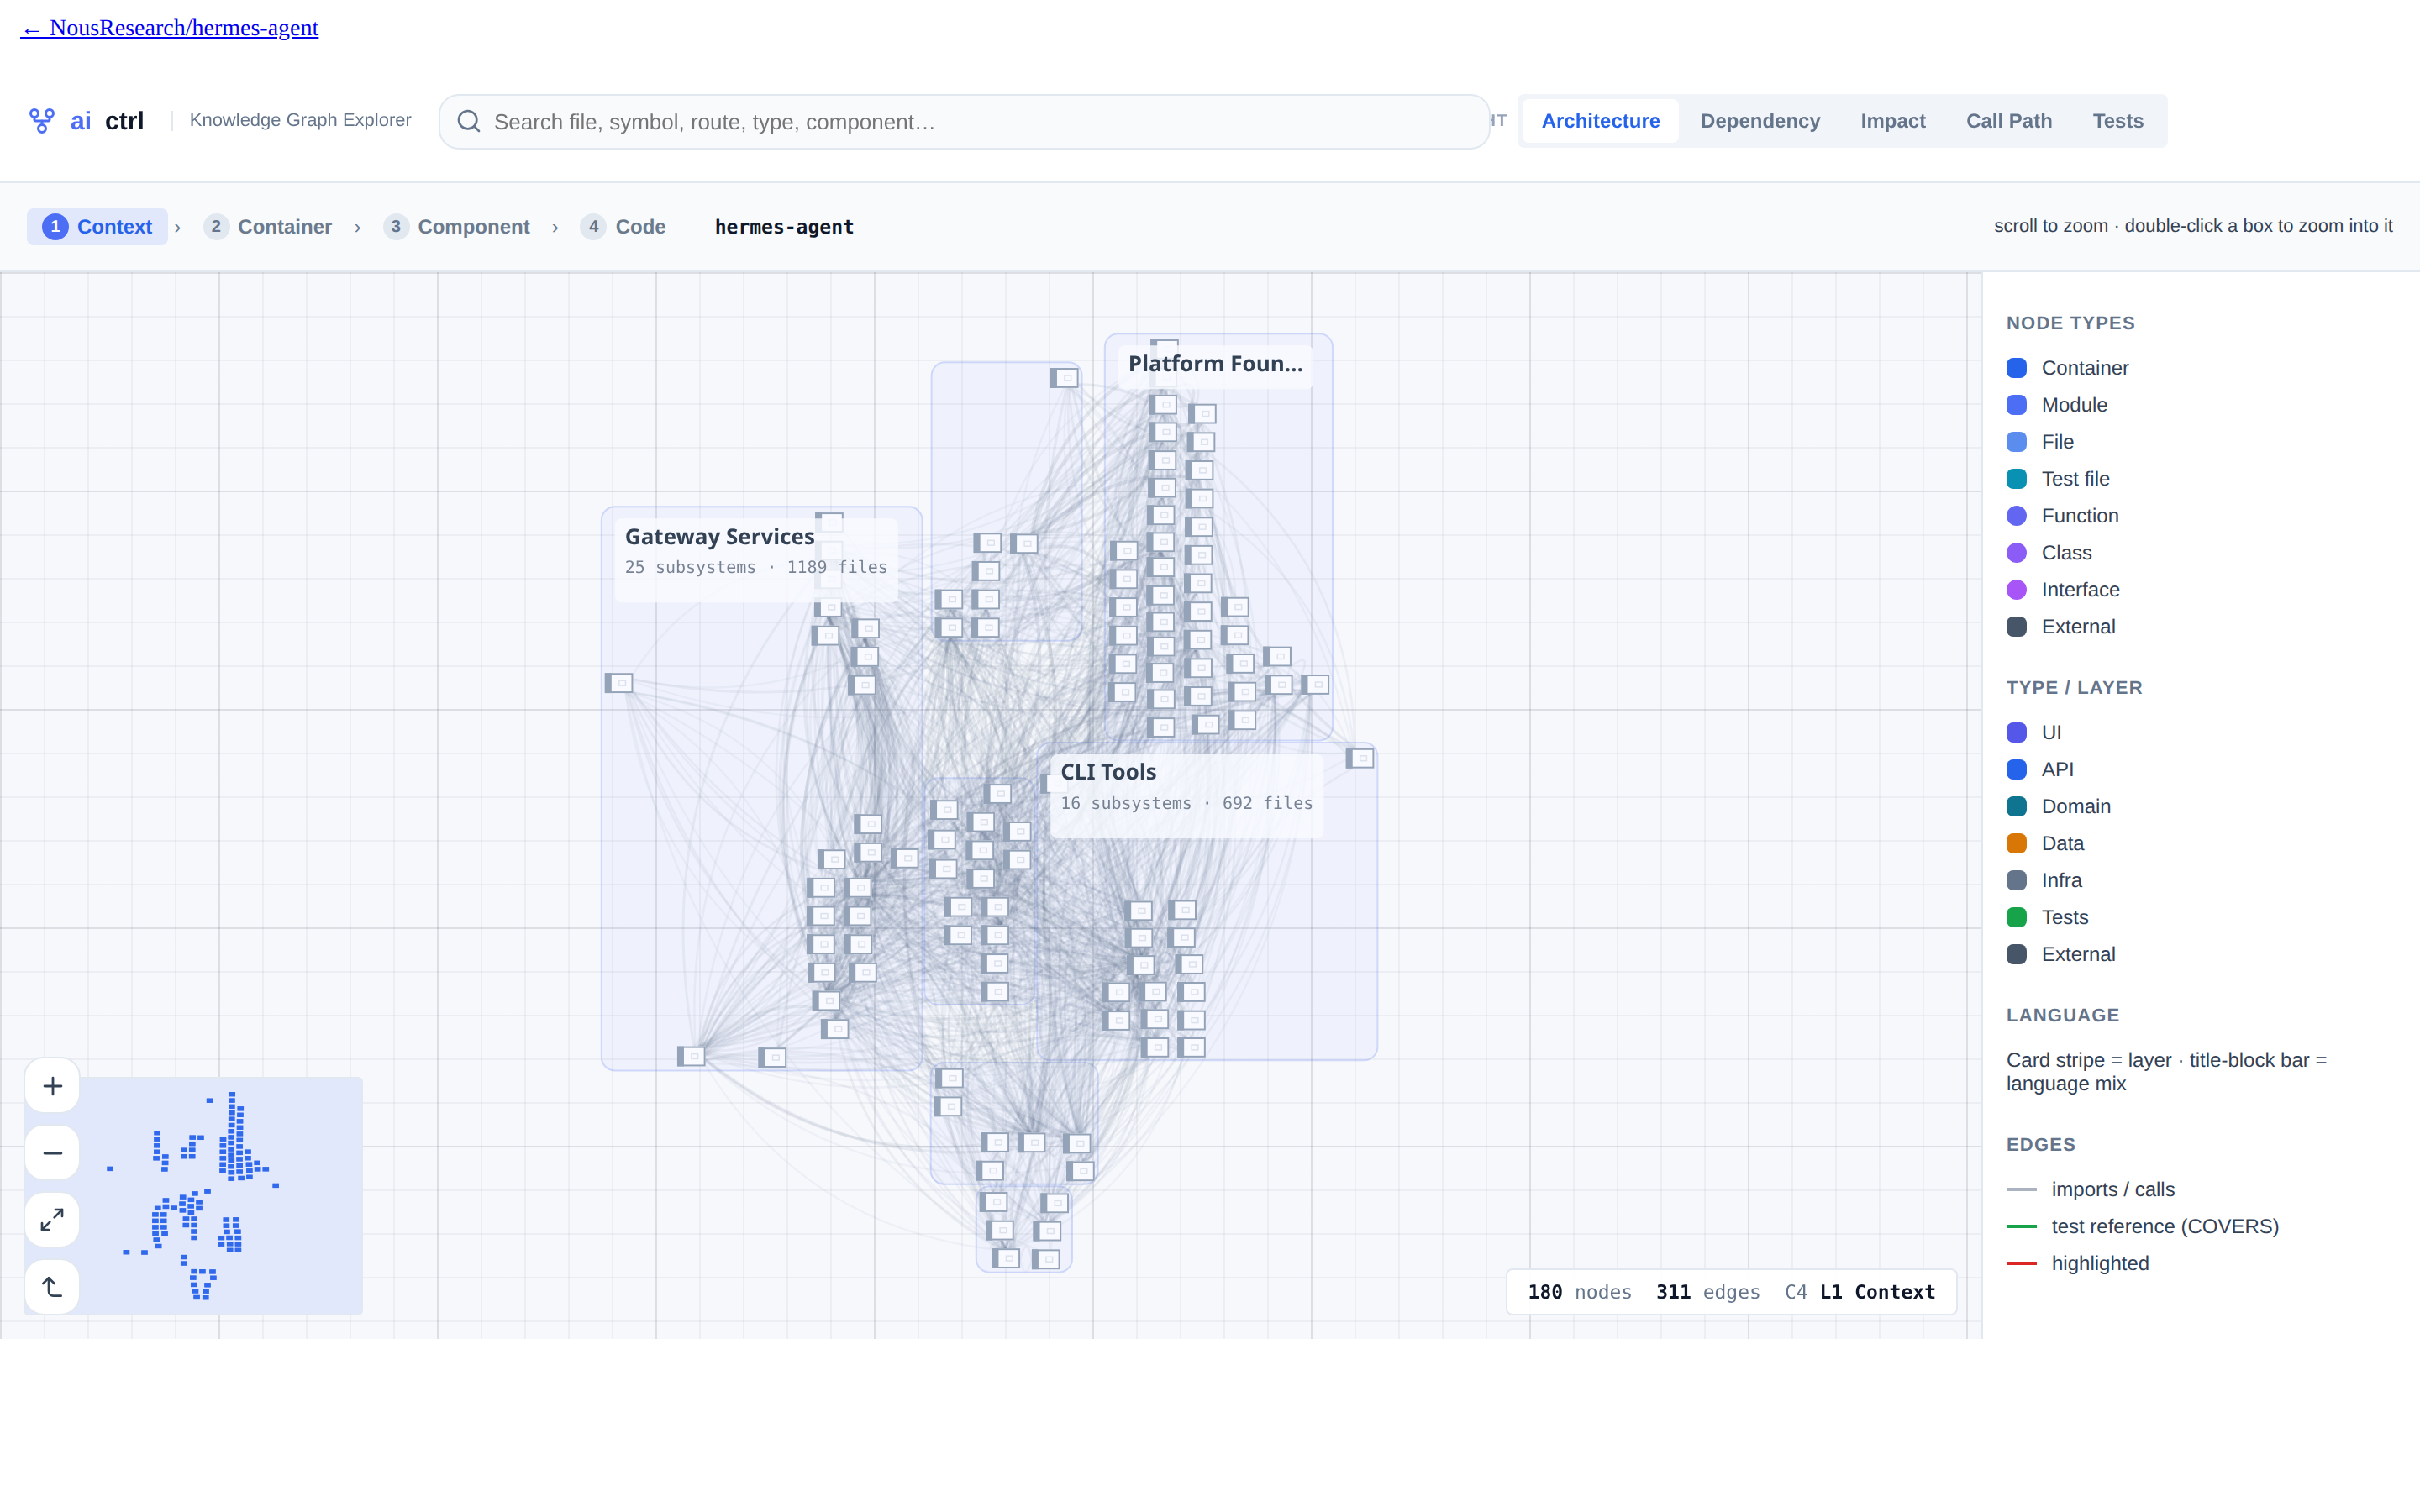Click the go-up-level arrow icon

coord(53,1287)
